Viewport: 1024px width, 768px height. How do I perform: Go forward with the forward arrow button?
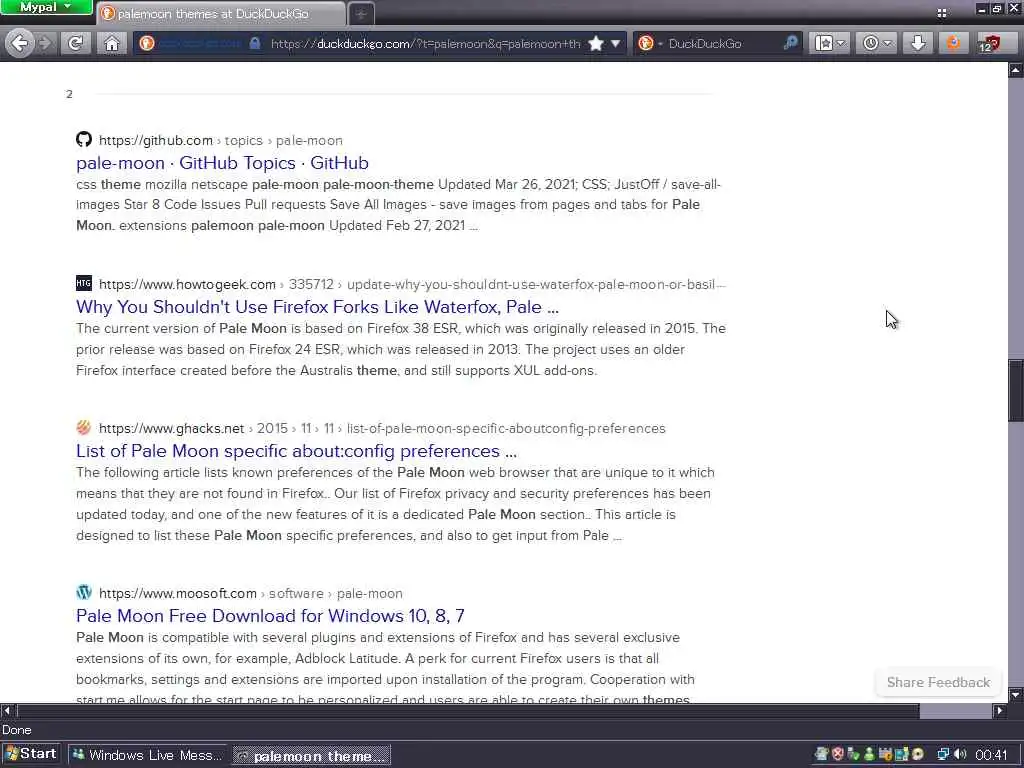[x=44, y=44]
